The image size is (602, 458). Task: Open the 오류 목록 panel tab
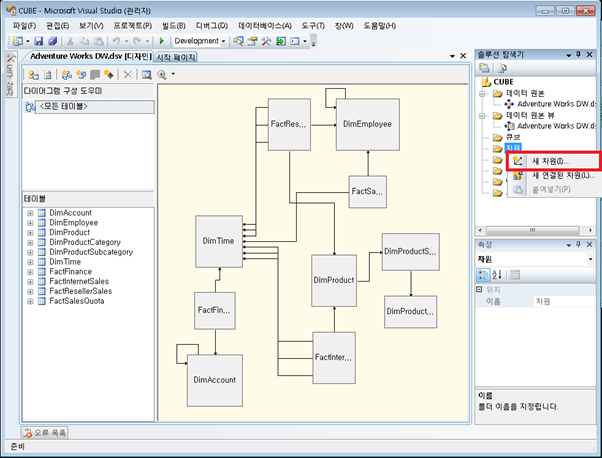[45, 433]
